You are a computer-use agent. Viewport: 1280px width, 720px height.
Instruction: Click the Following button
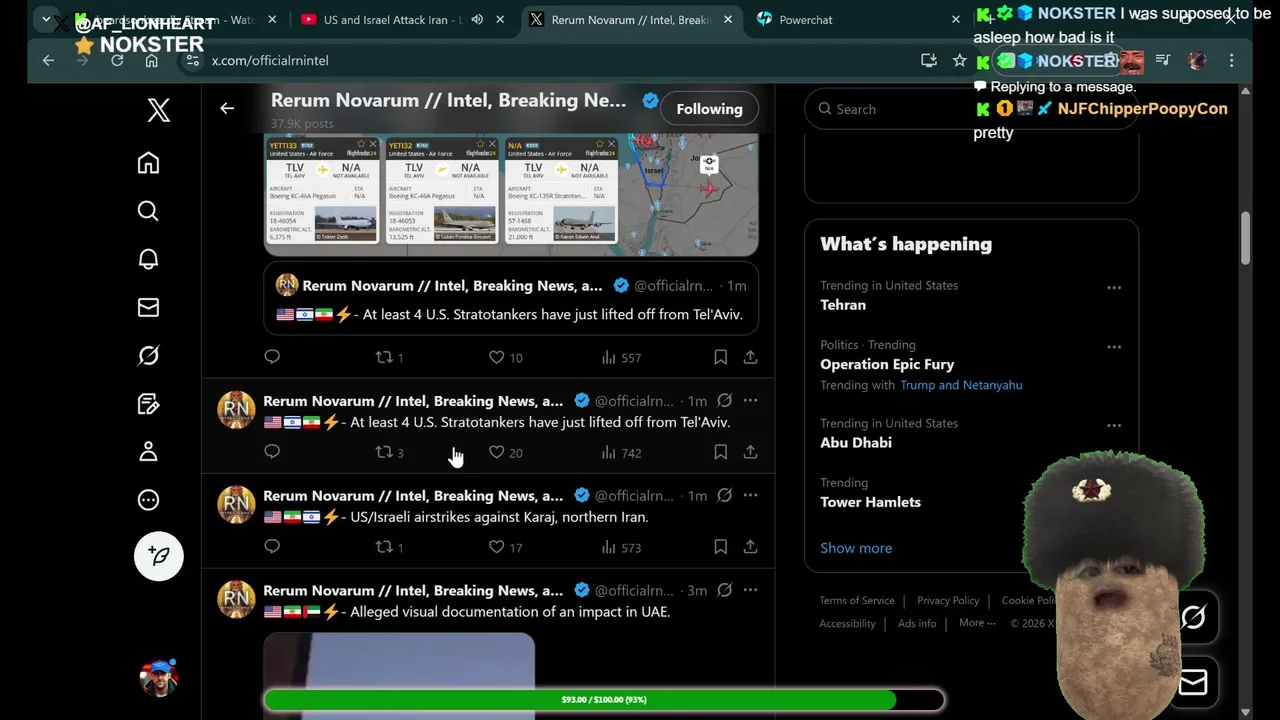(709, 109)
